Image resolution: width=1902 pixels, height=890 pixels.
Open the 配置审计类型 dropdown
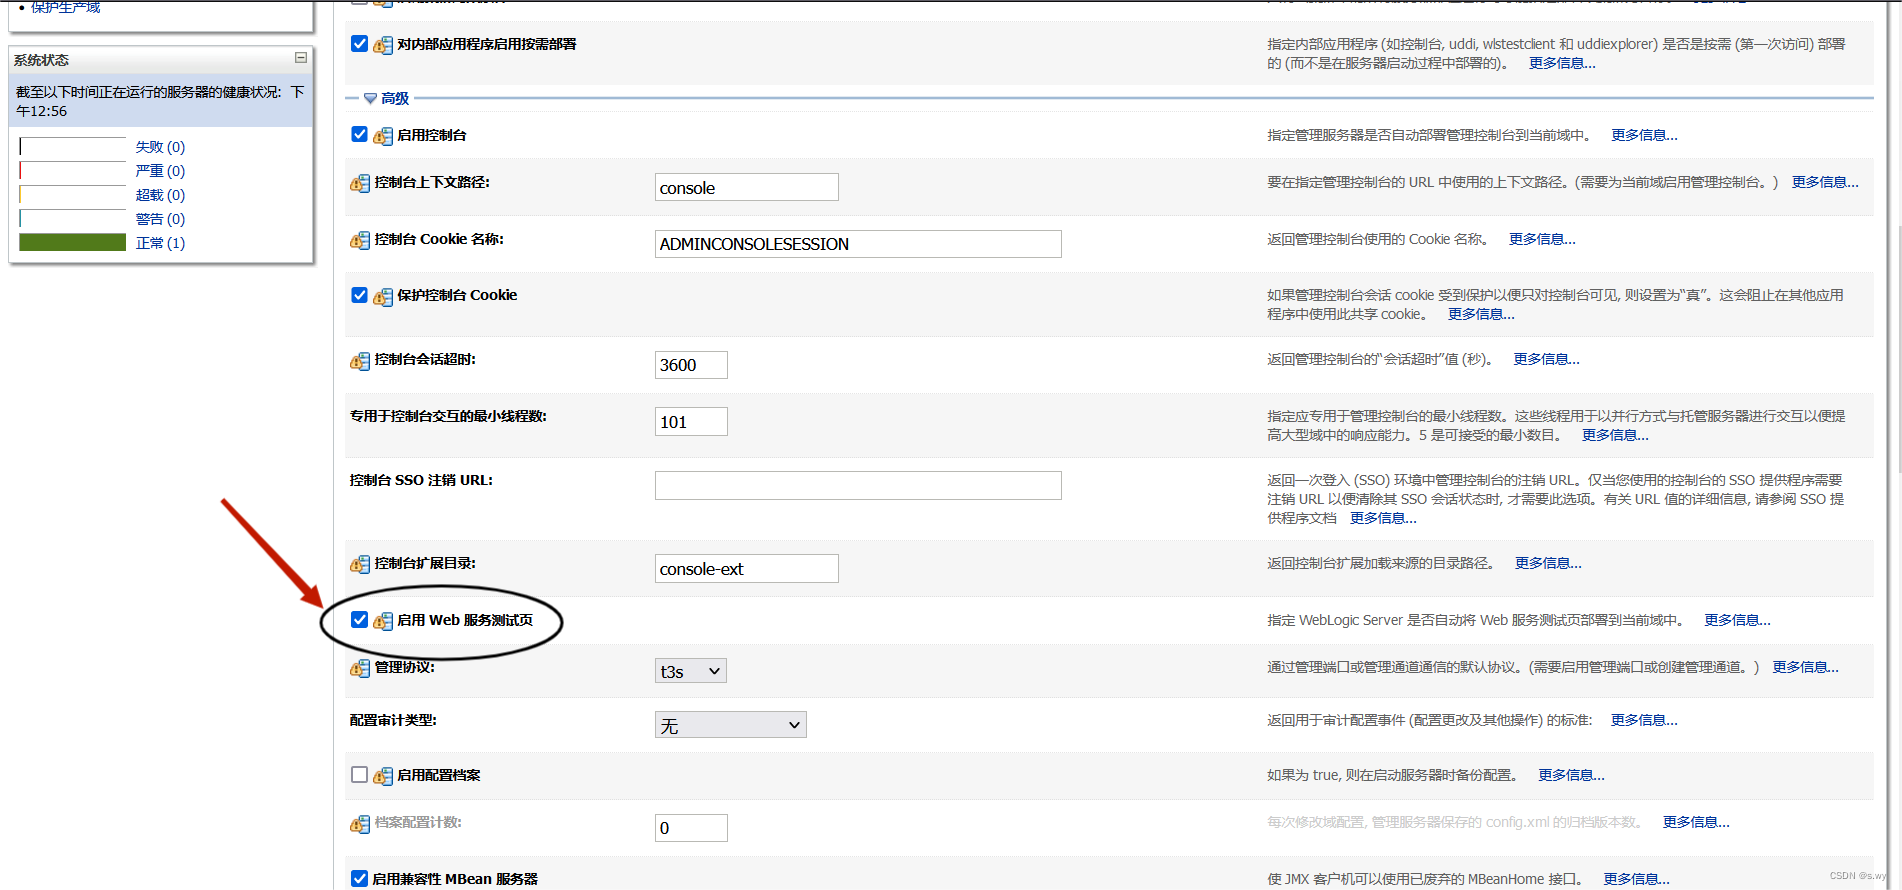pos(731,725)
